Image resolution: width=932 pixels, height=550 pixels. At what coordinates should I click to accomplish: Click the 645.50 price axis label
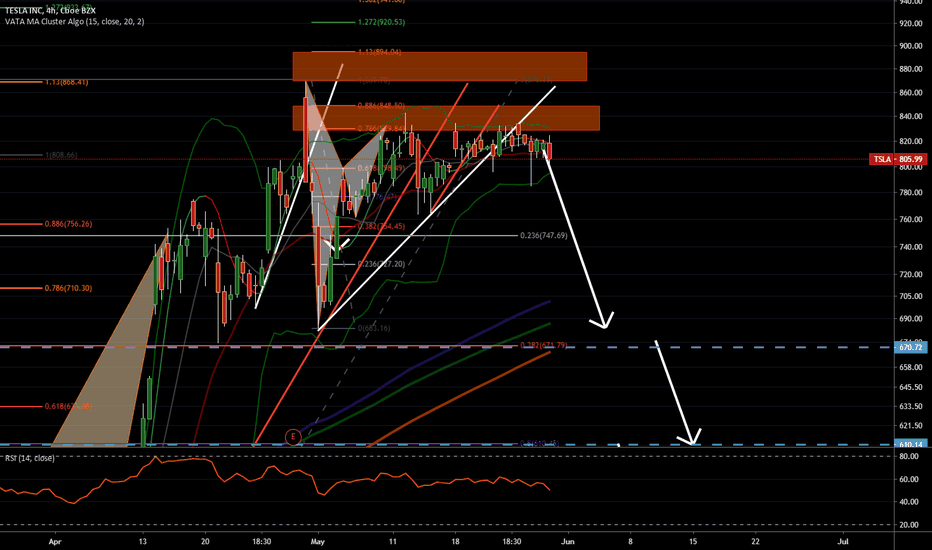tap(911, 387)
